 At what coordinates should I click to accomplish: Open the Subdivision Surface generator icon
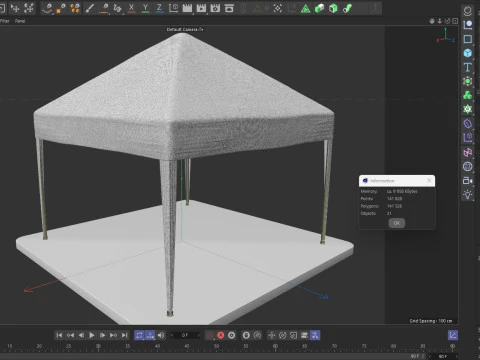point(468,81)
